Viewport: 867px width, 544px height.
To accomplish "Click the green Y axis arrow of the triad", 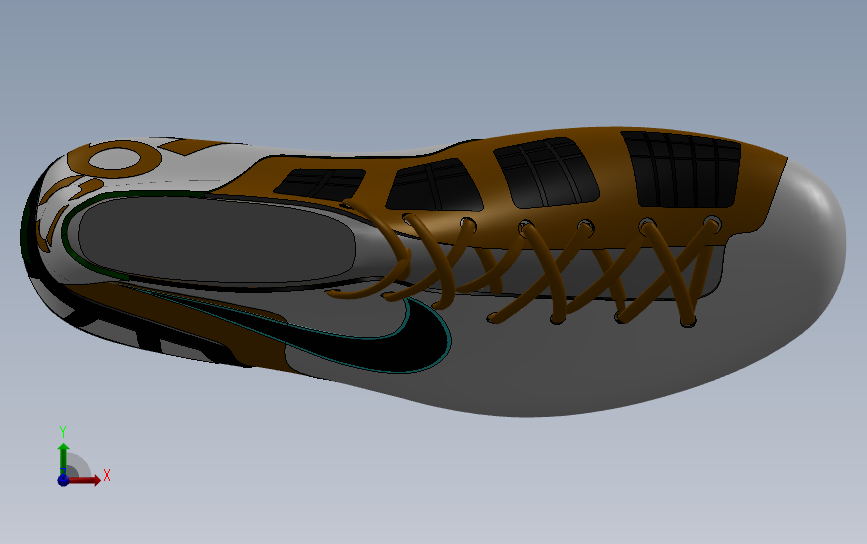I will click(x=63, y=457).
